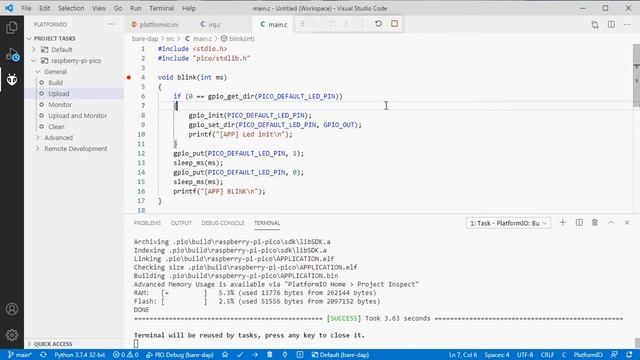This screenshot has width=640, height=360.
Task: Click the synchronize changes icon in status bar
Action: (x=43, y=355)
